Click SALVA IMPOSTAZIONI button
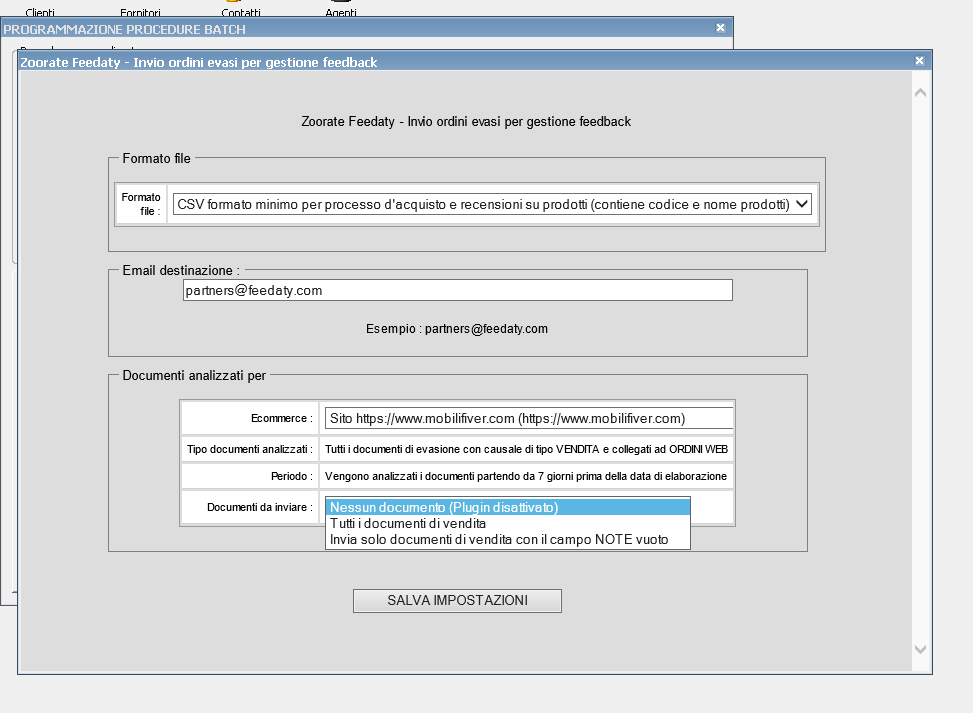Image resolution: width=973 pixels, height=713 pixels. pyautogui.click(x=457, y=601)
